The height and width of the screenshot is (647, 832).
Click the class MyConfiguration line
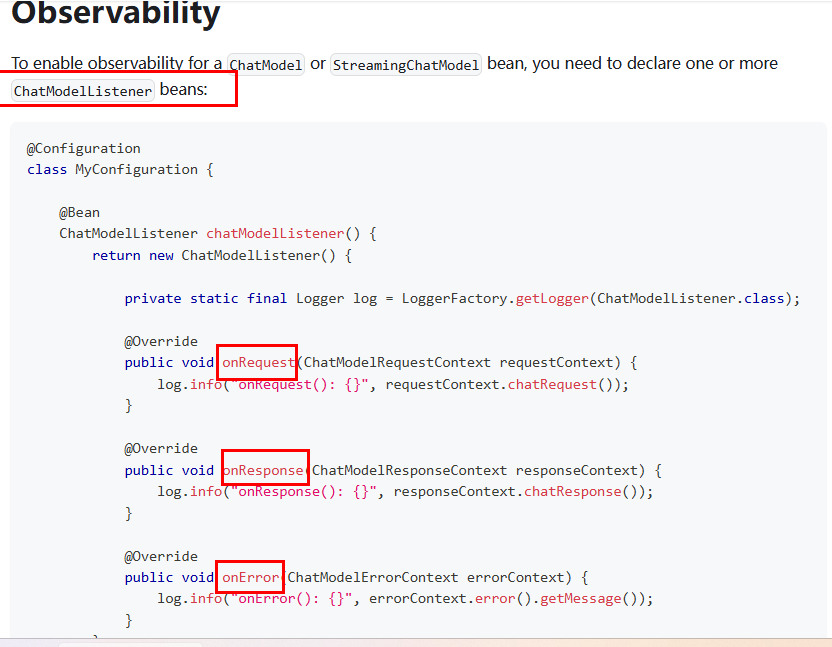[x=120, y=170]
